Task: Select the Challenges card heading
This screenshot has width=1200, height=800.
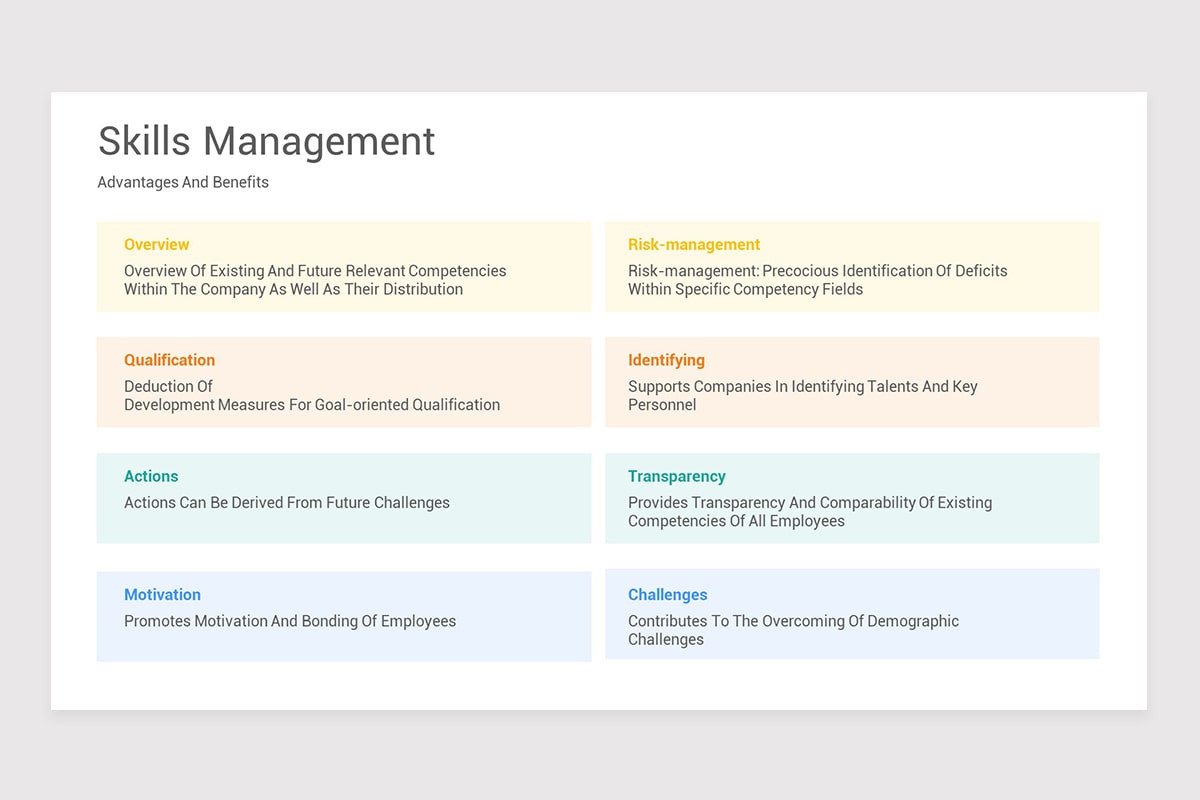Action: 667,594
